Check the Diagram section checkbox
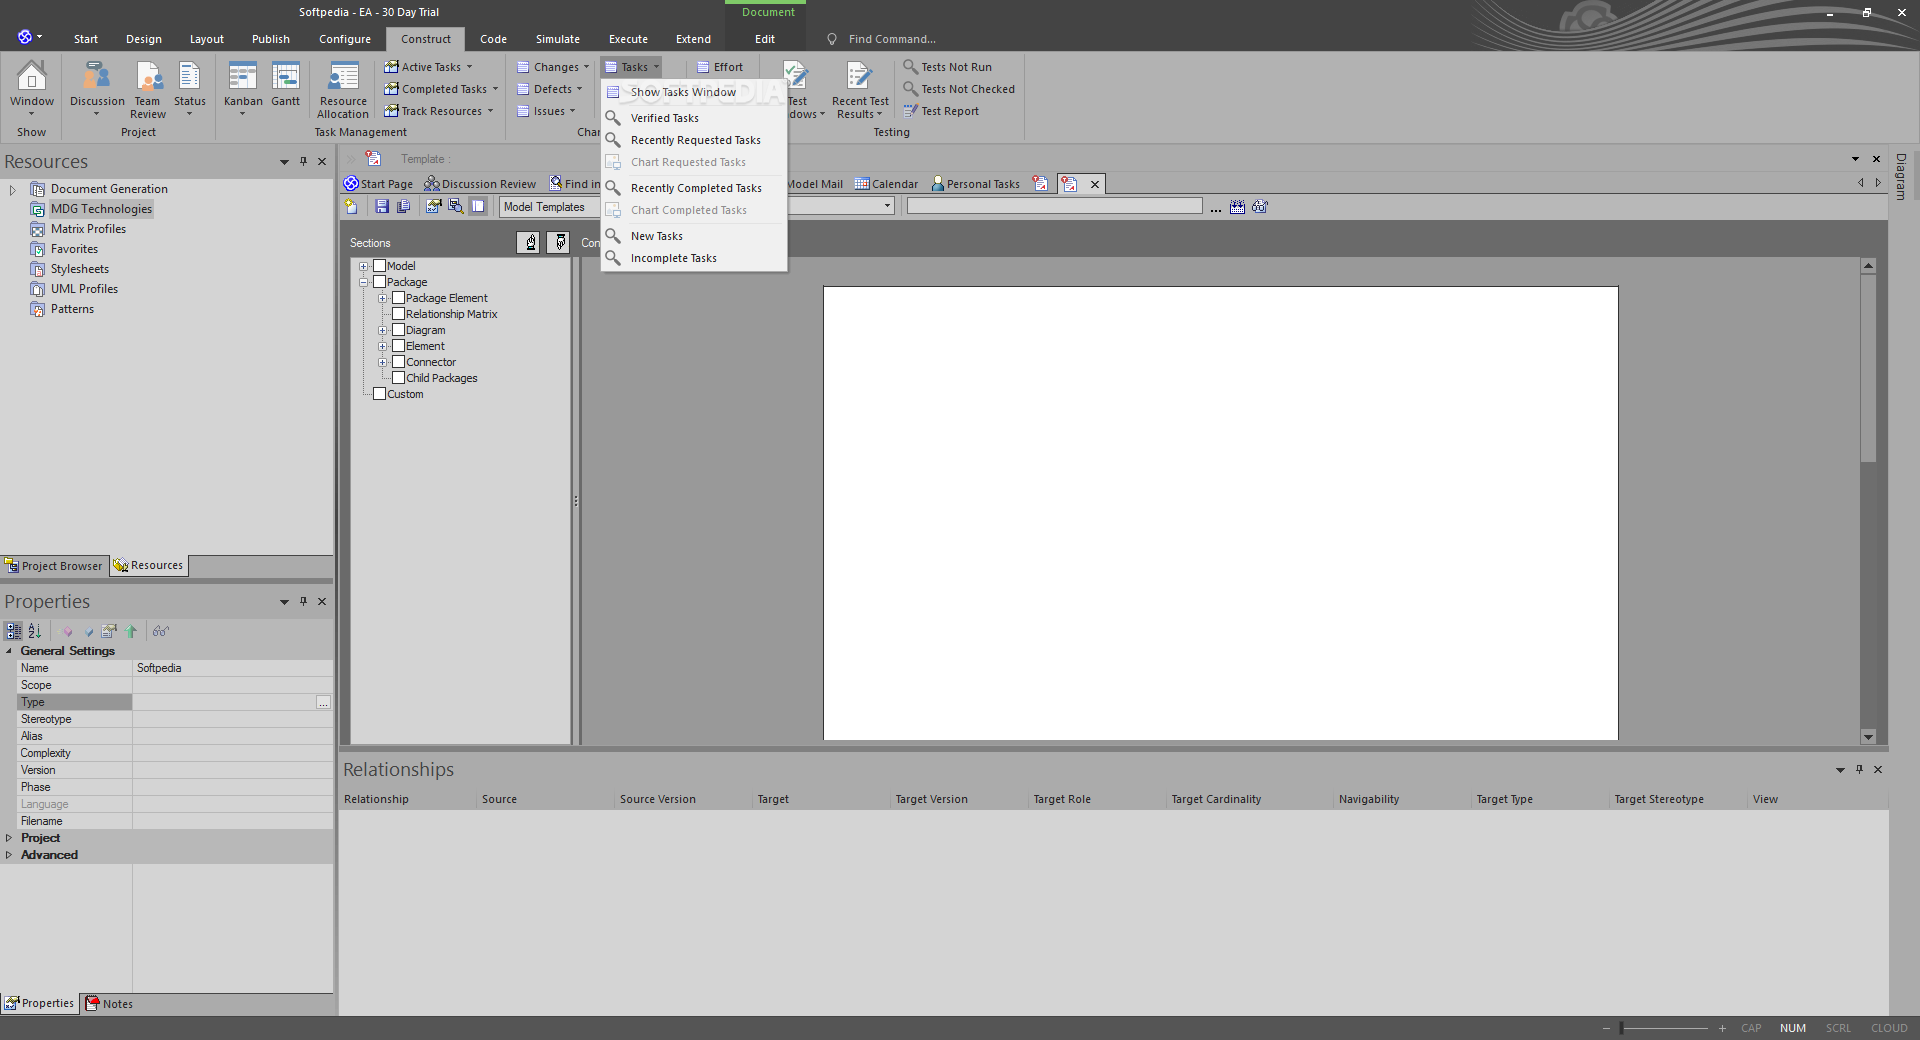 click(x=398, y=330)
